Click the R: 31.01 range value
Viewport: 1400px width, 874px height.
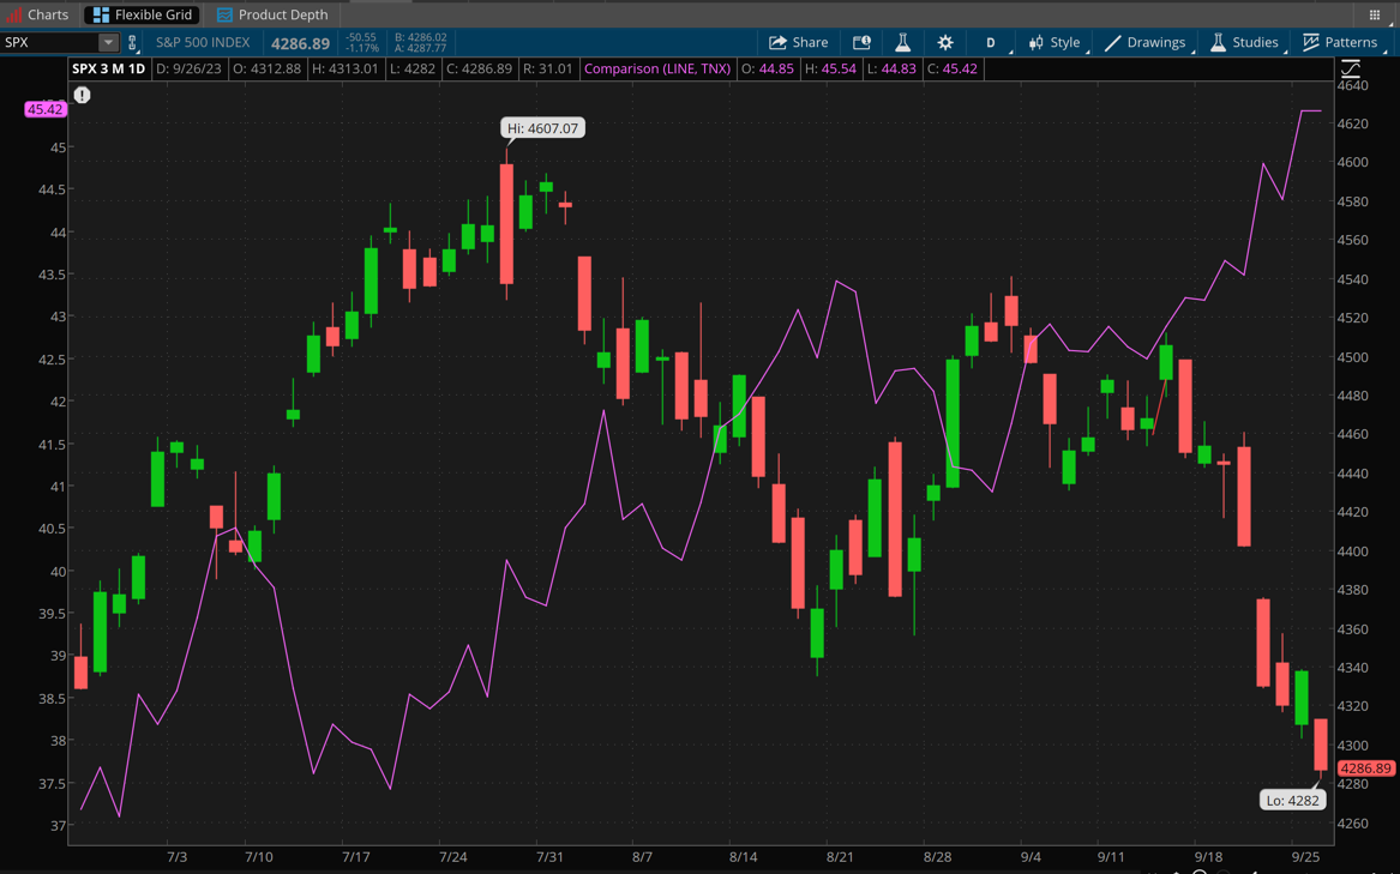pyautogui.click(x=548, y=69)
